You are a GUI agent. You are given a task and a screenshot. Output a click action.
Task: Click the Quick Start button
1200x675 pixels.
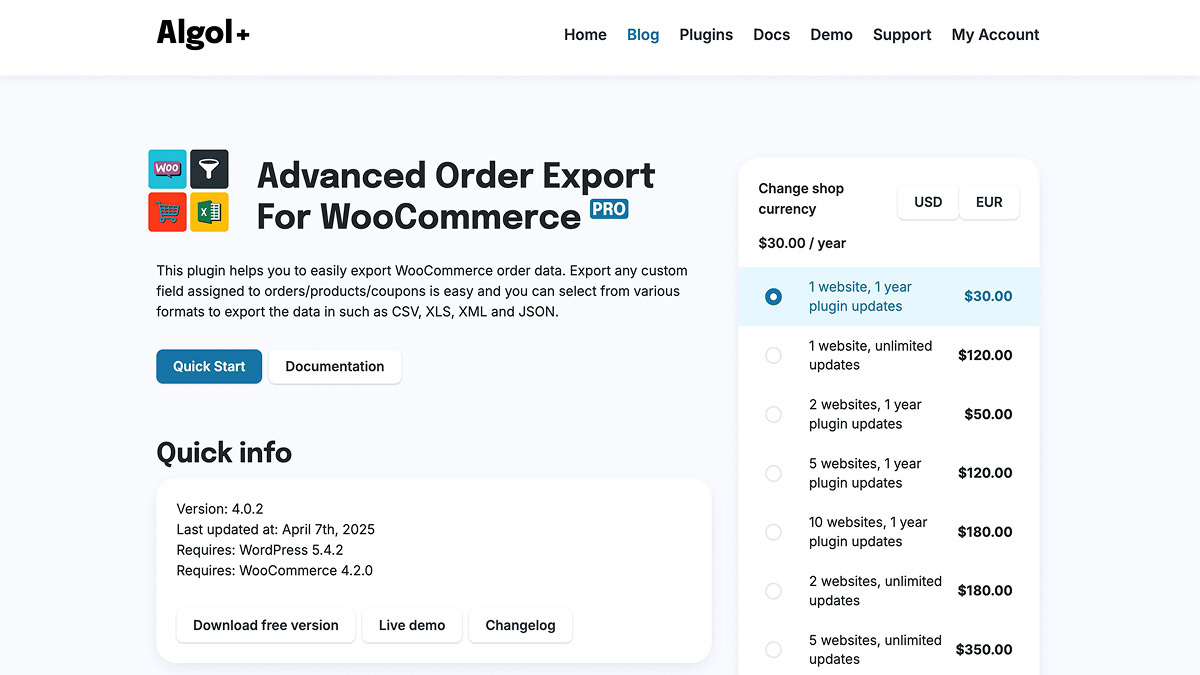coord(209,366)
